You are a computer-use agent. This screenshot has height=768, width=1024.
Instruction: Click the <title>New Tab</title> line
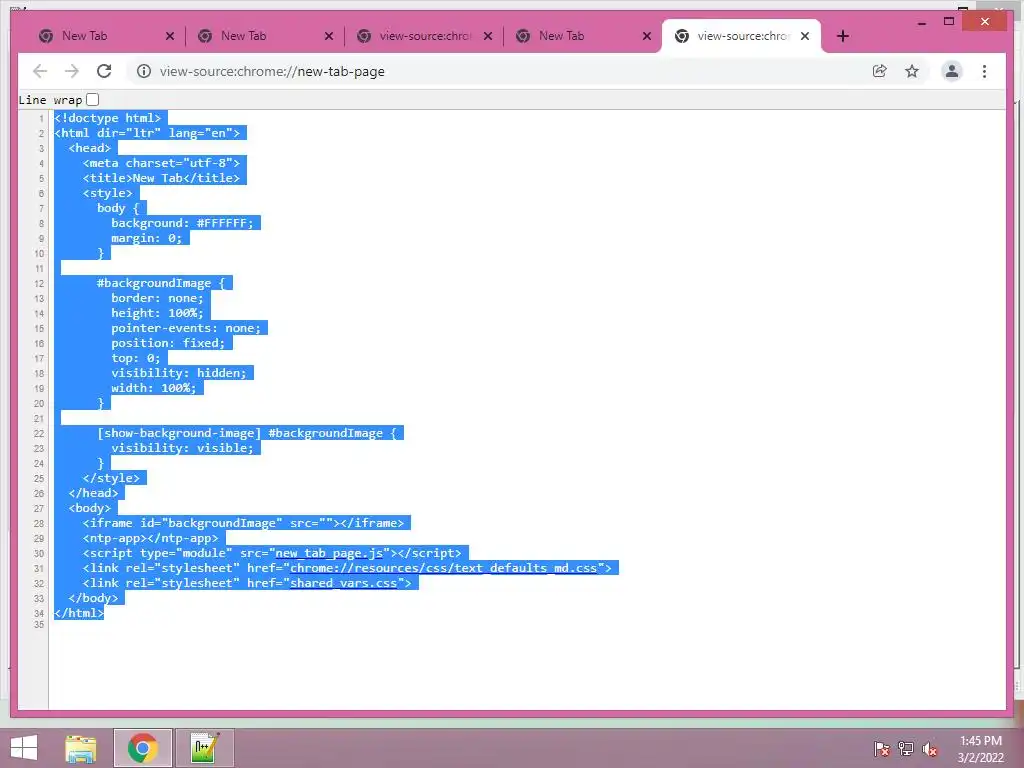(x=161, y=178)
